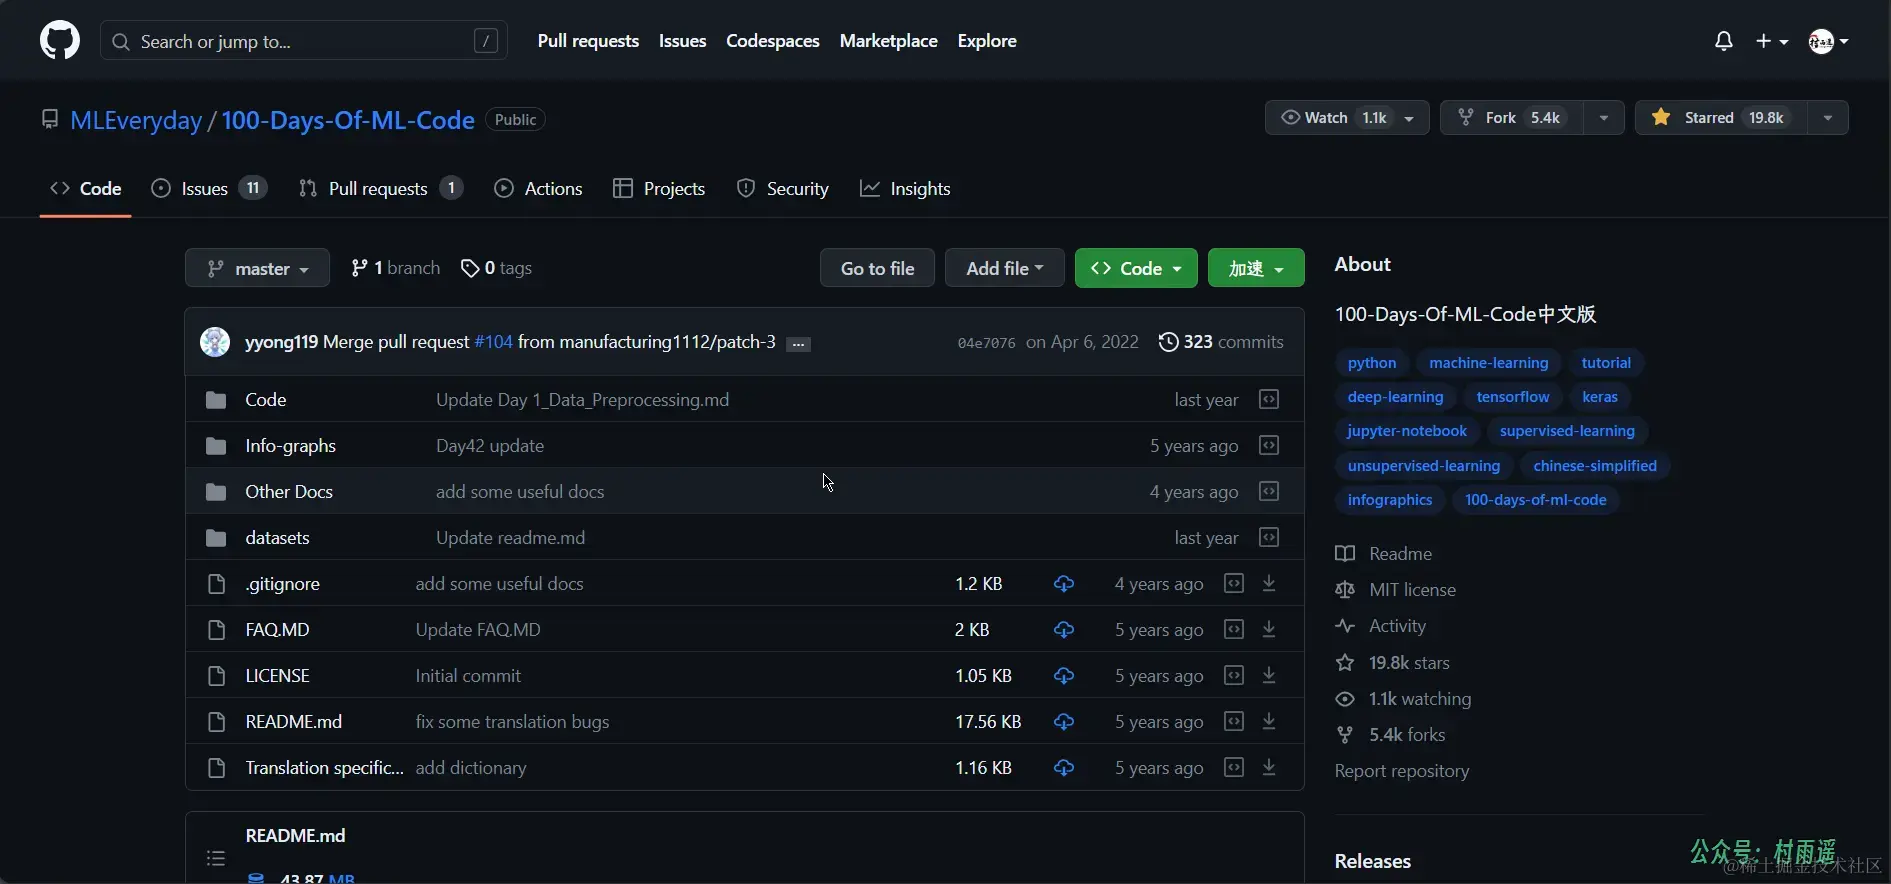This screenshot has height=884, width=1891.
Task: Open Marketplace in top navigation
Action: tap(888, 41)
